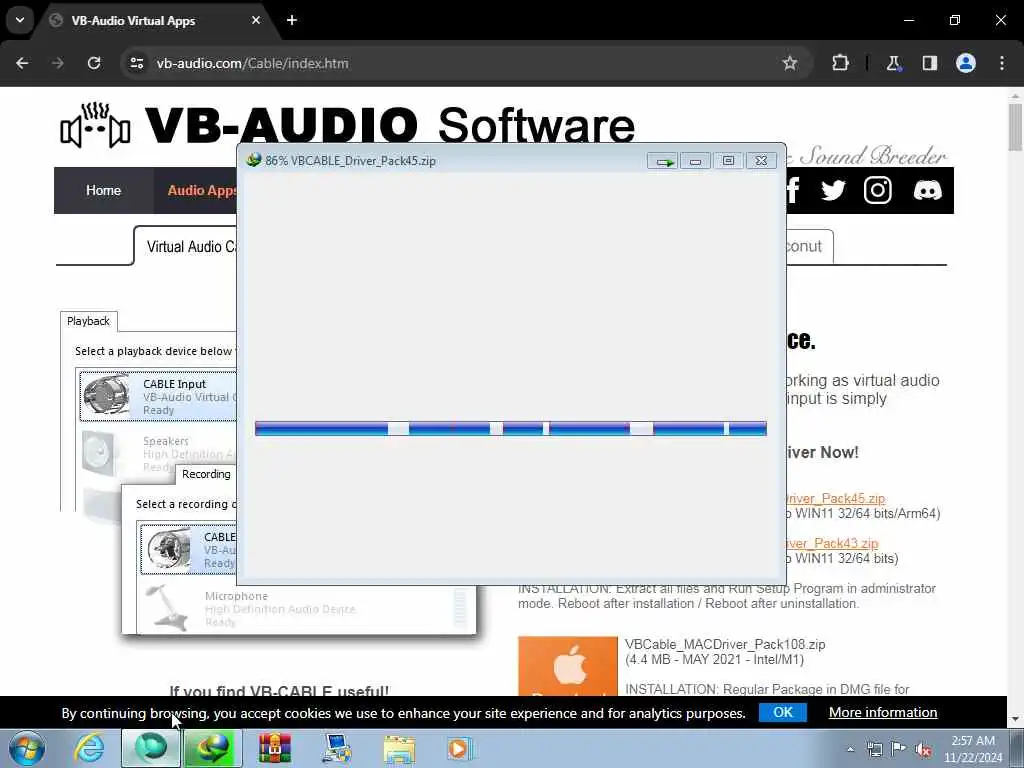Viewport: 1024px width, 768px height.
Task: Switch to Internet Download Manager taskbar icon
Action: (x=213, y=748)
